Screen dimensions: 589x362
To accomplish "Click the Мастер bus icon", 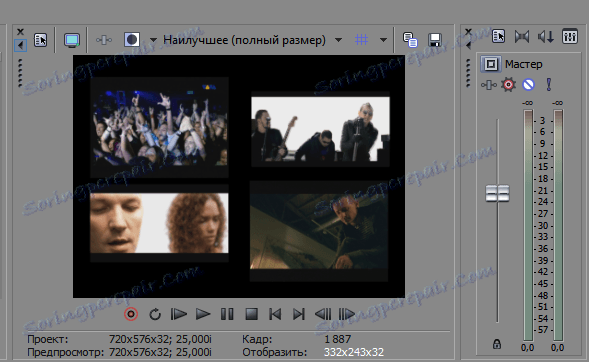I will pos(491,64).
